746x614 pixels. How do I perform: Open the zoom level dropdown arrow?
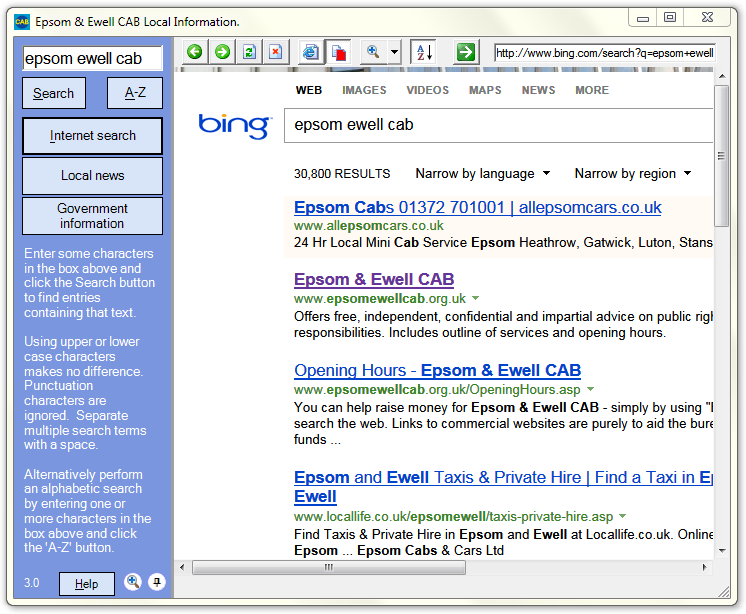[394, 51]
